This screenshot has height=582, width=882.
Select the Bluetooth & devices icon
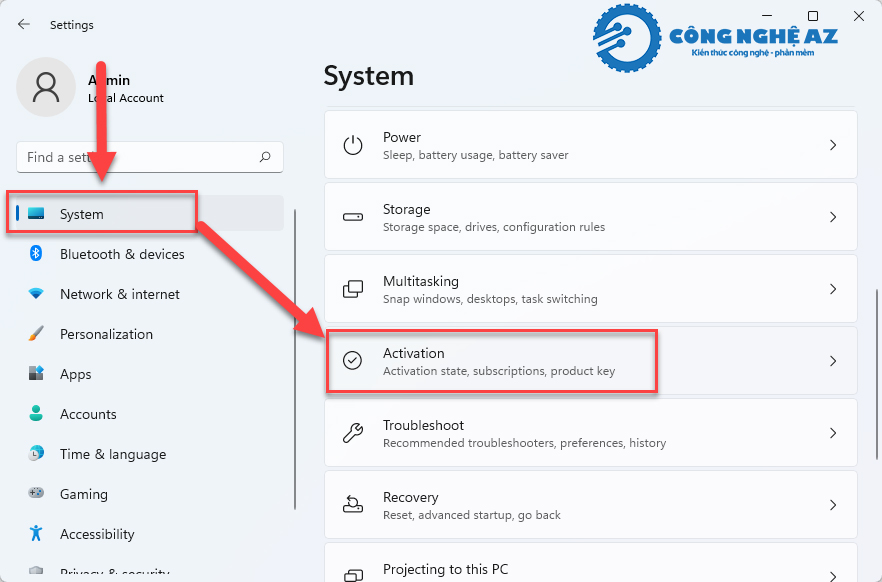(x=36, y=254)
